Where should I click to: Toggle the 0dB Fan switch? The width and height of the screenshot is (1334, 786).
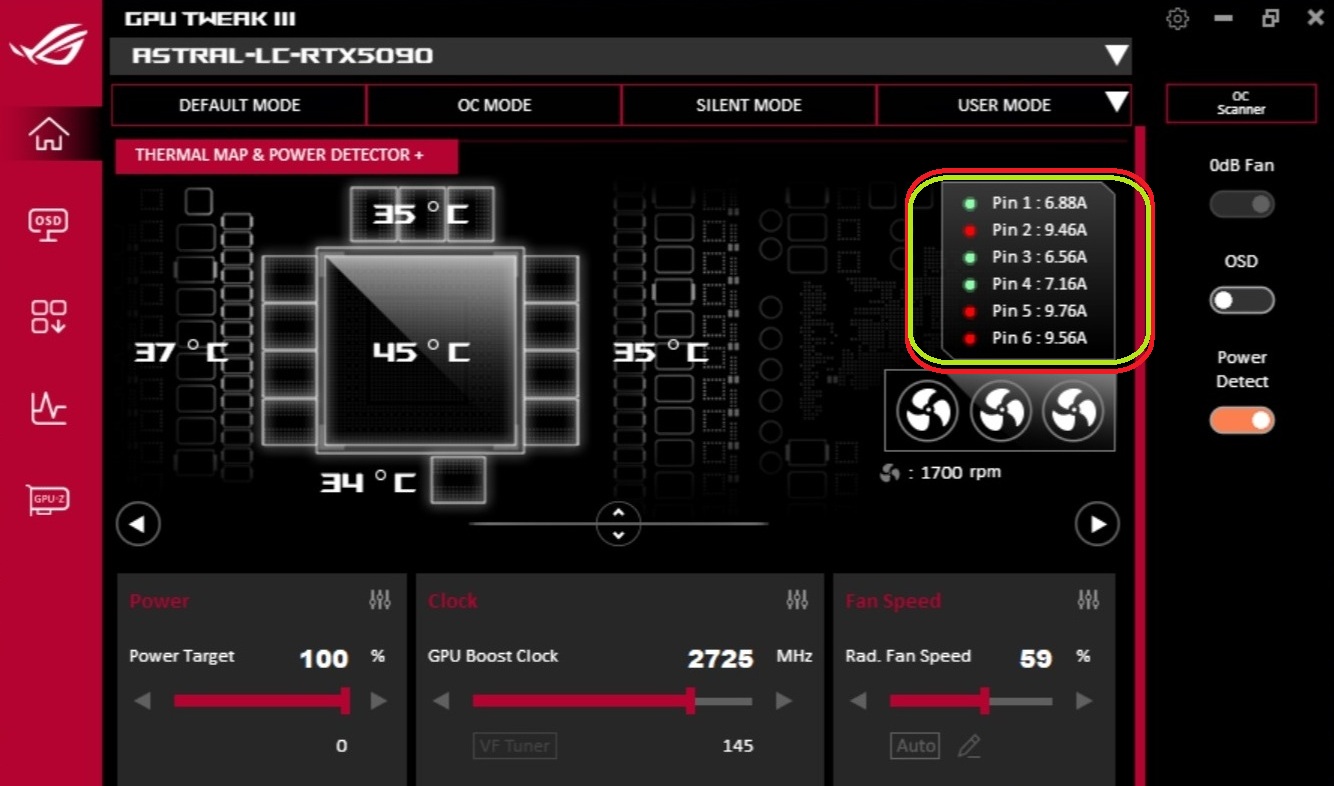[1242, 204]
